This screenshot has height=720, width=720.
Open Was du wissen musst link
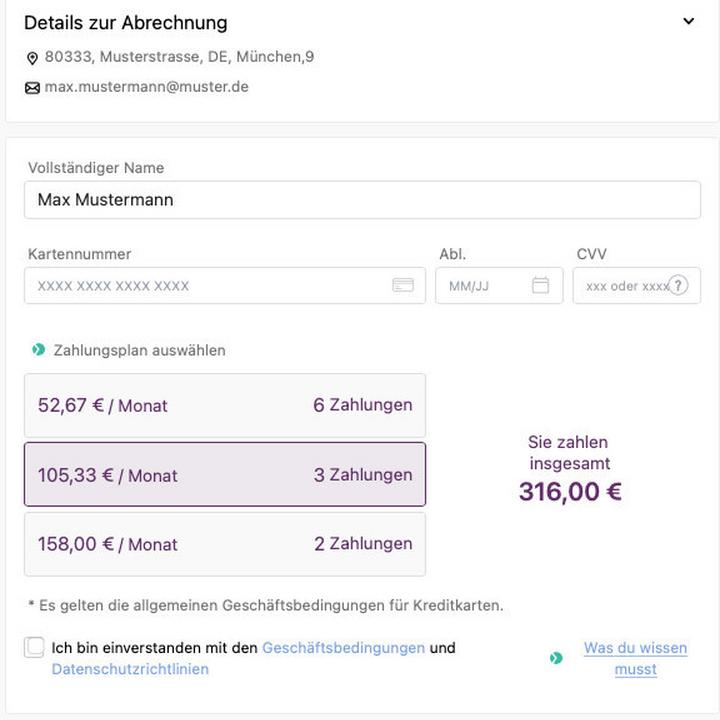(x=636, y=658)
